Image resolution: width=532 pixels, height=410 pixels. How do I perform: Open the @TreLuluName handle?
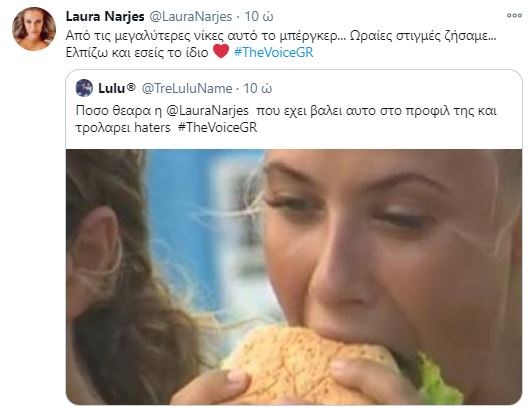[x=187, y=88]
